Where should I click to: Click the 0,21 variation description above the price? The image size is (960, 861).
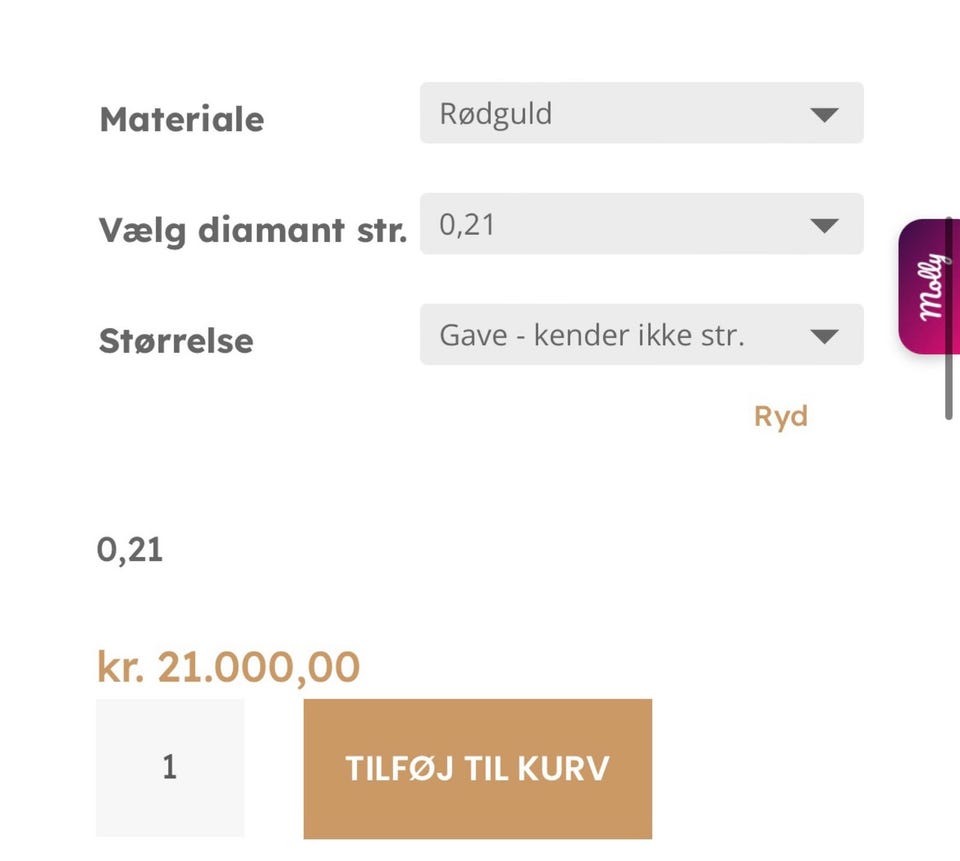click(x=130, y=549)
